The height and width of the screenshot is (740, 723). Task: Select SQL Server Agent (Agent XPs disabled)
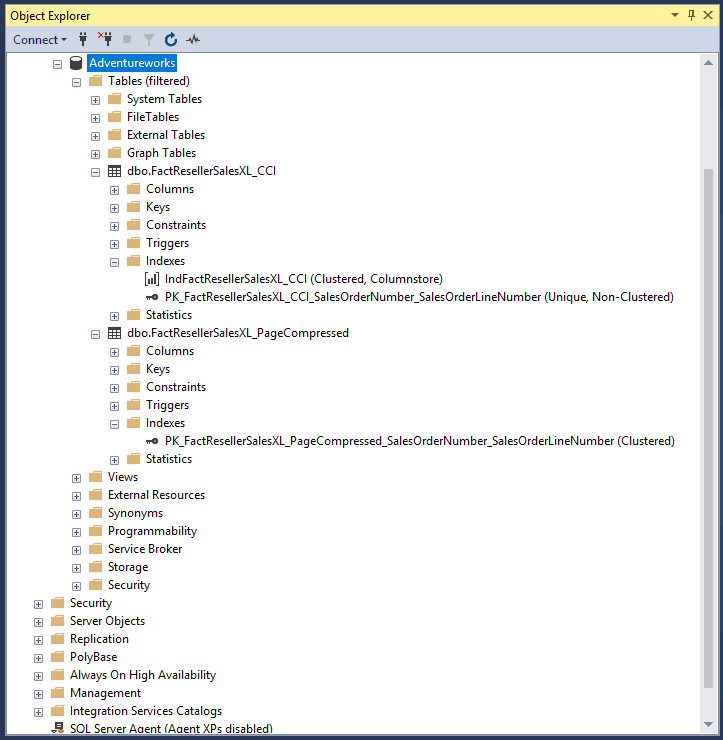tap(171, 728)
